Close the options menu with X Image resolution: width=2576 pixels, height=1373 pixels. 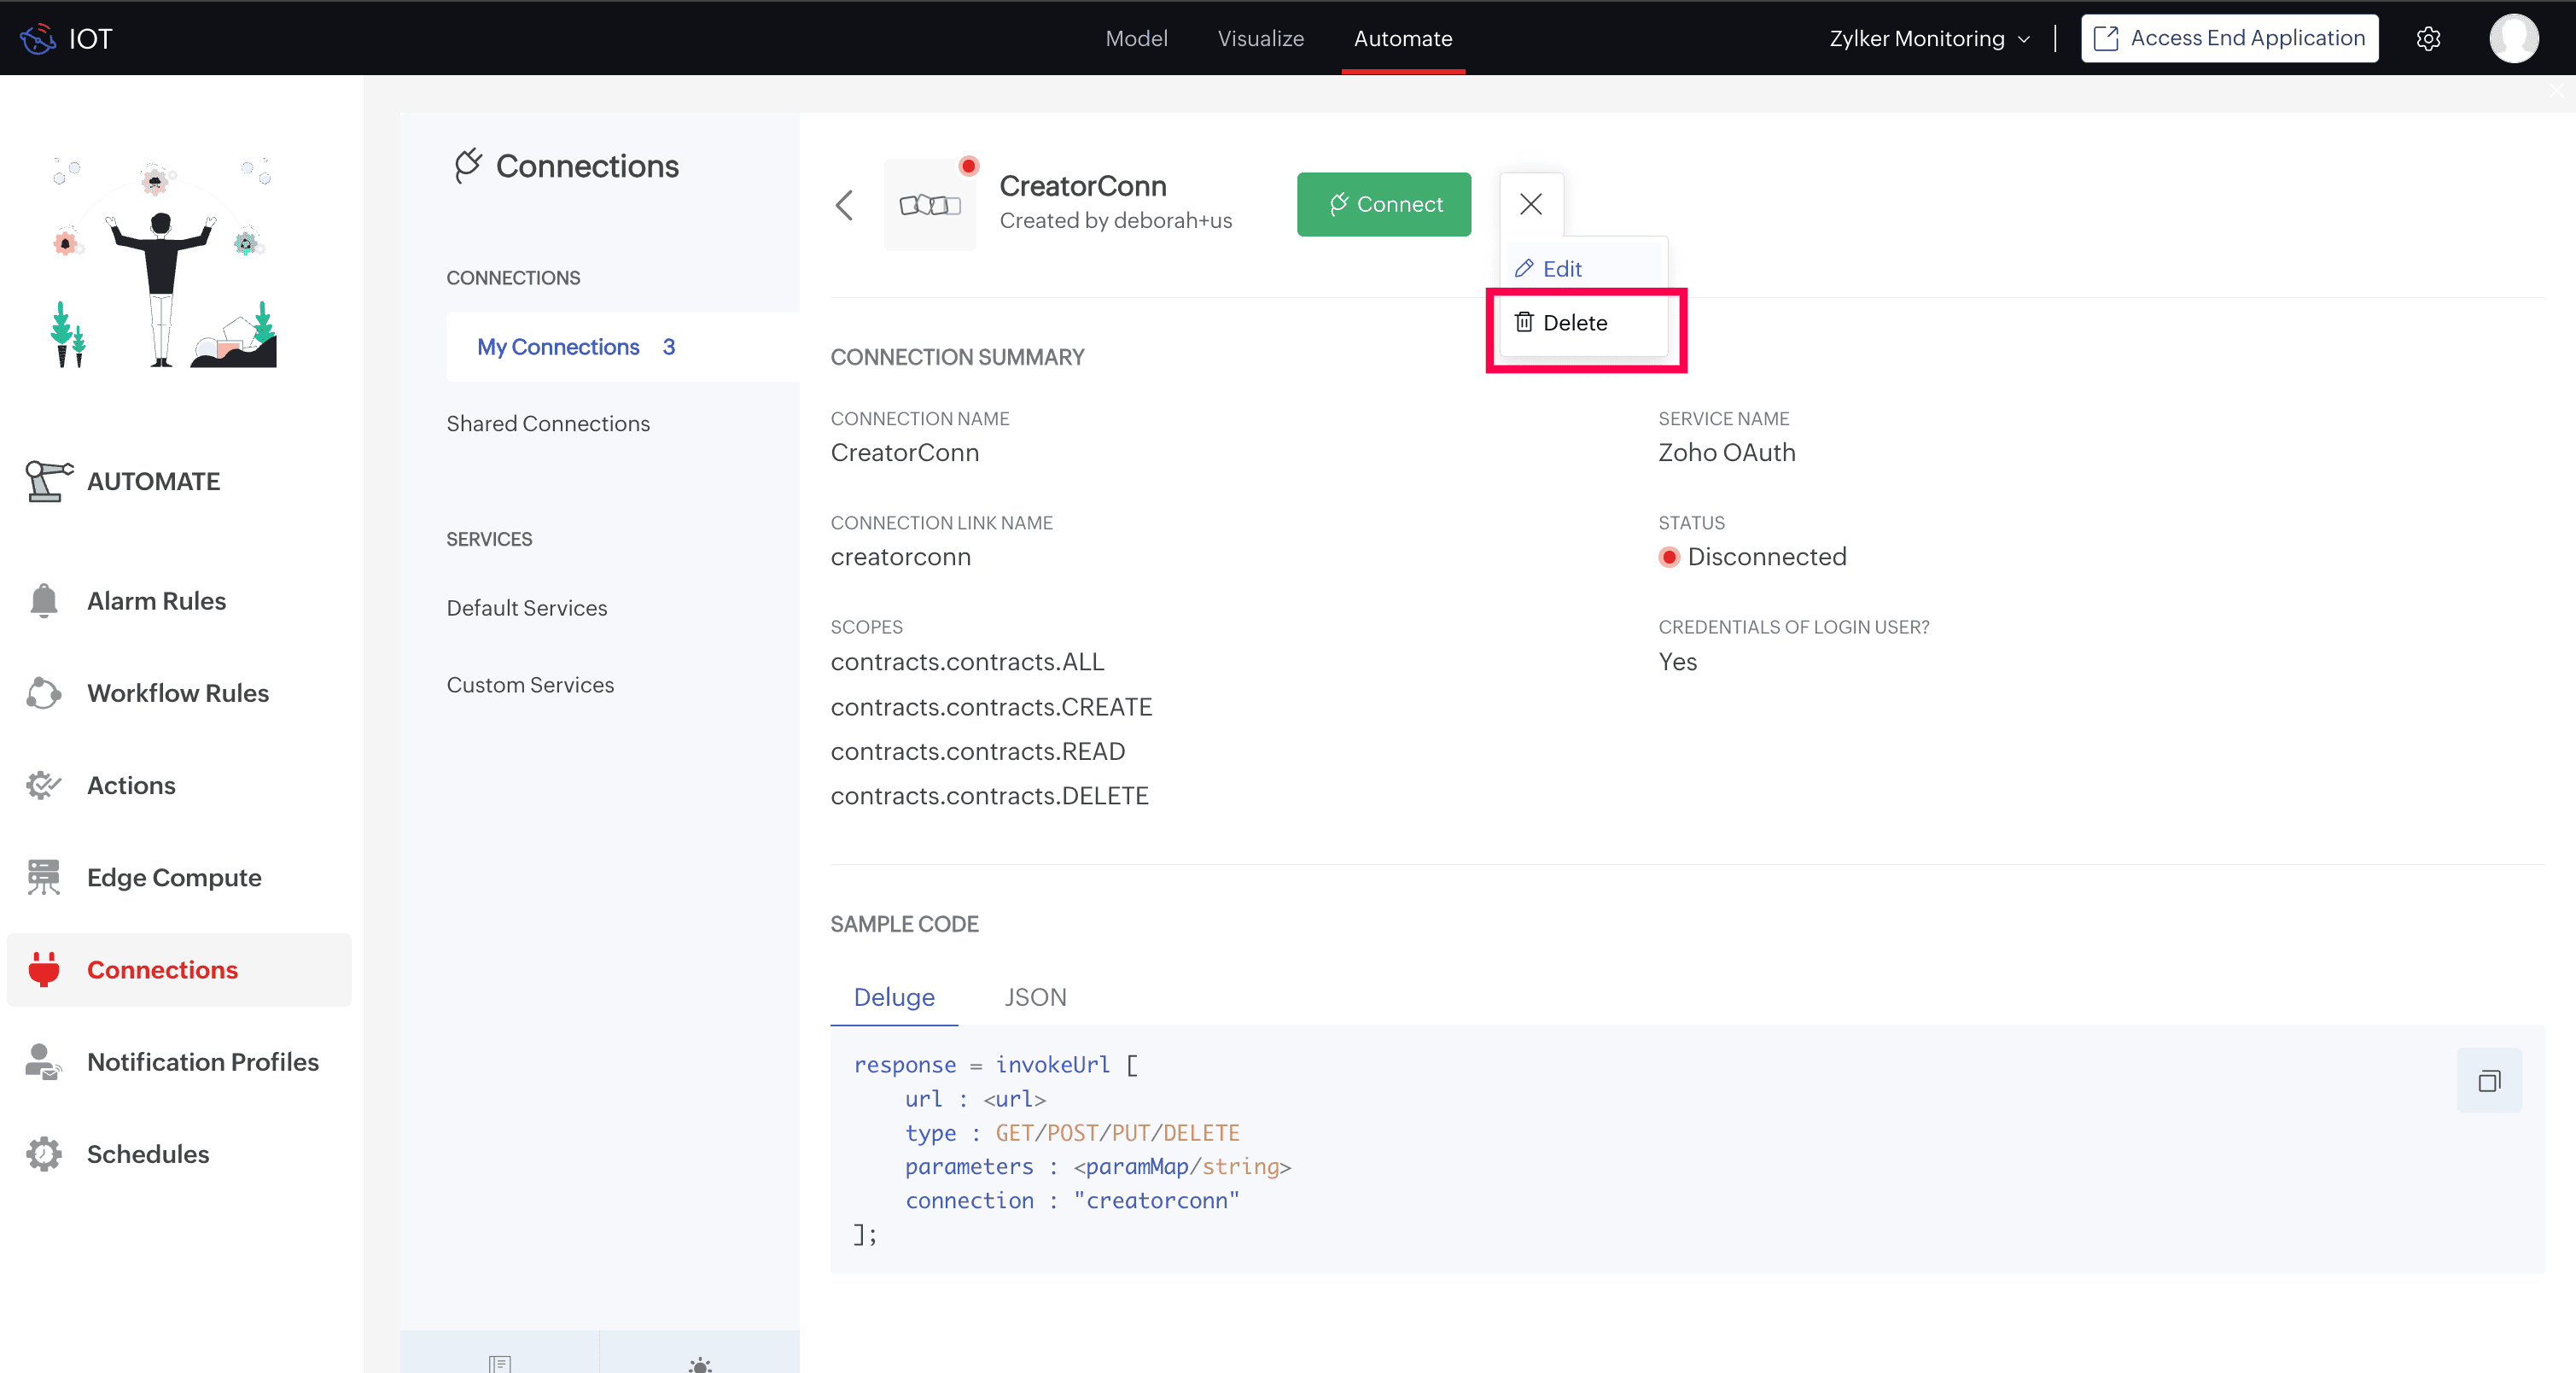click(x=1530, y=204)
